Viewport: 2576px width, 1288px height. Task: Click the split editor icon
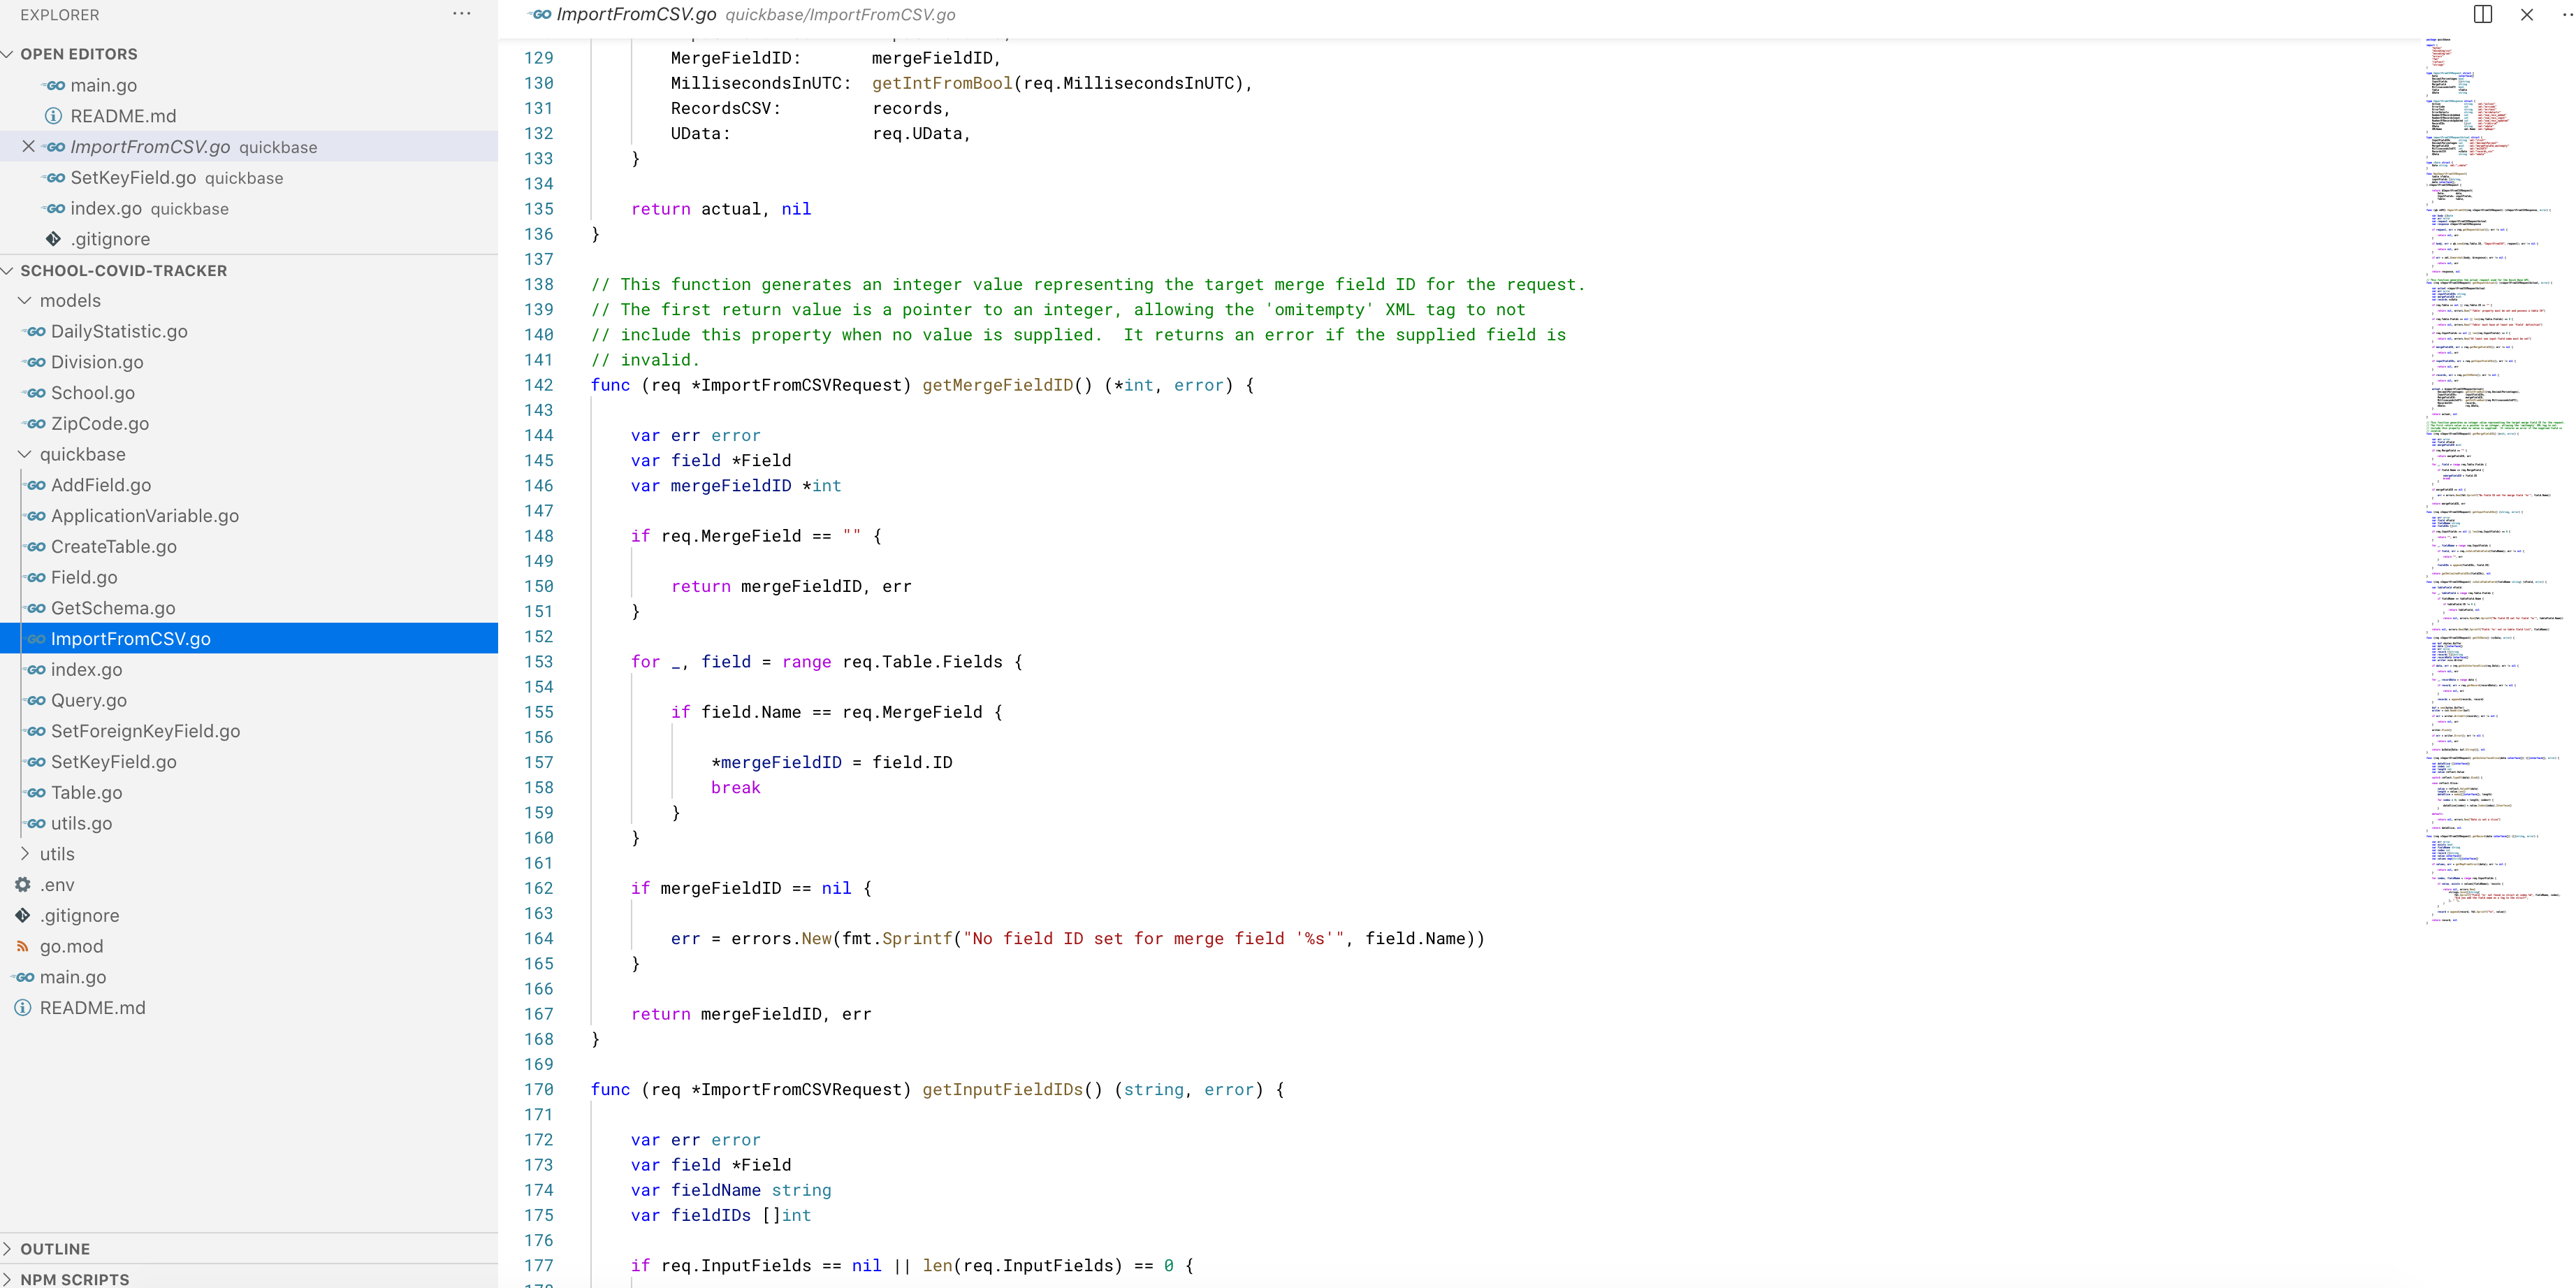[2482, 14]
